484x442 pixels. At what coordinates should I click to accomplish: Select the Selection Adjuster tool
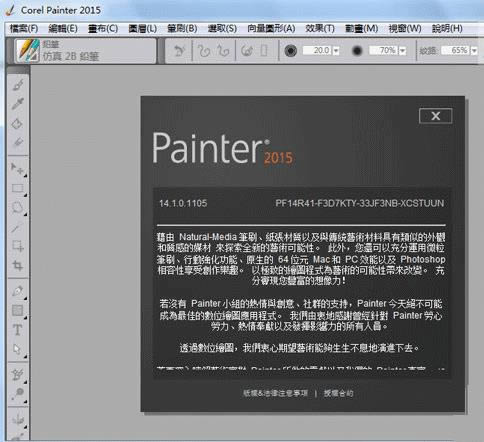[x=17, y=246]
